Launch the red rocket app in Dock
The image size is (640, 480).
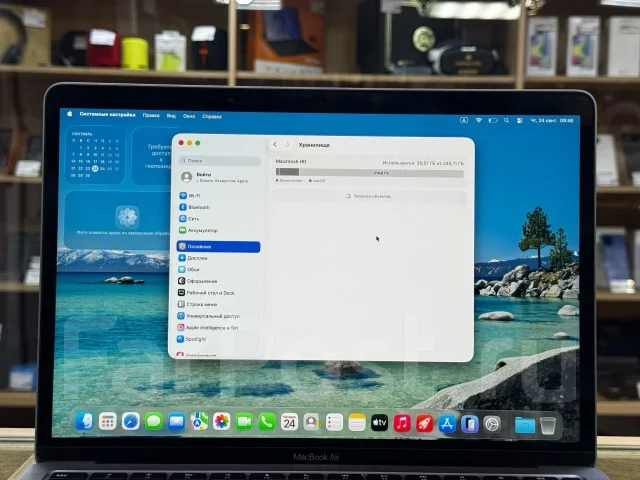tap(424, 424)
